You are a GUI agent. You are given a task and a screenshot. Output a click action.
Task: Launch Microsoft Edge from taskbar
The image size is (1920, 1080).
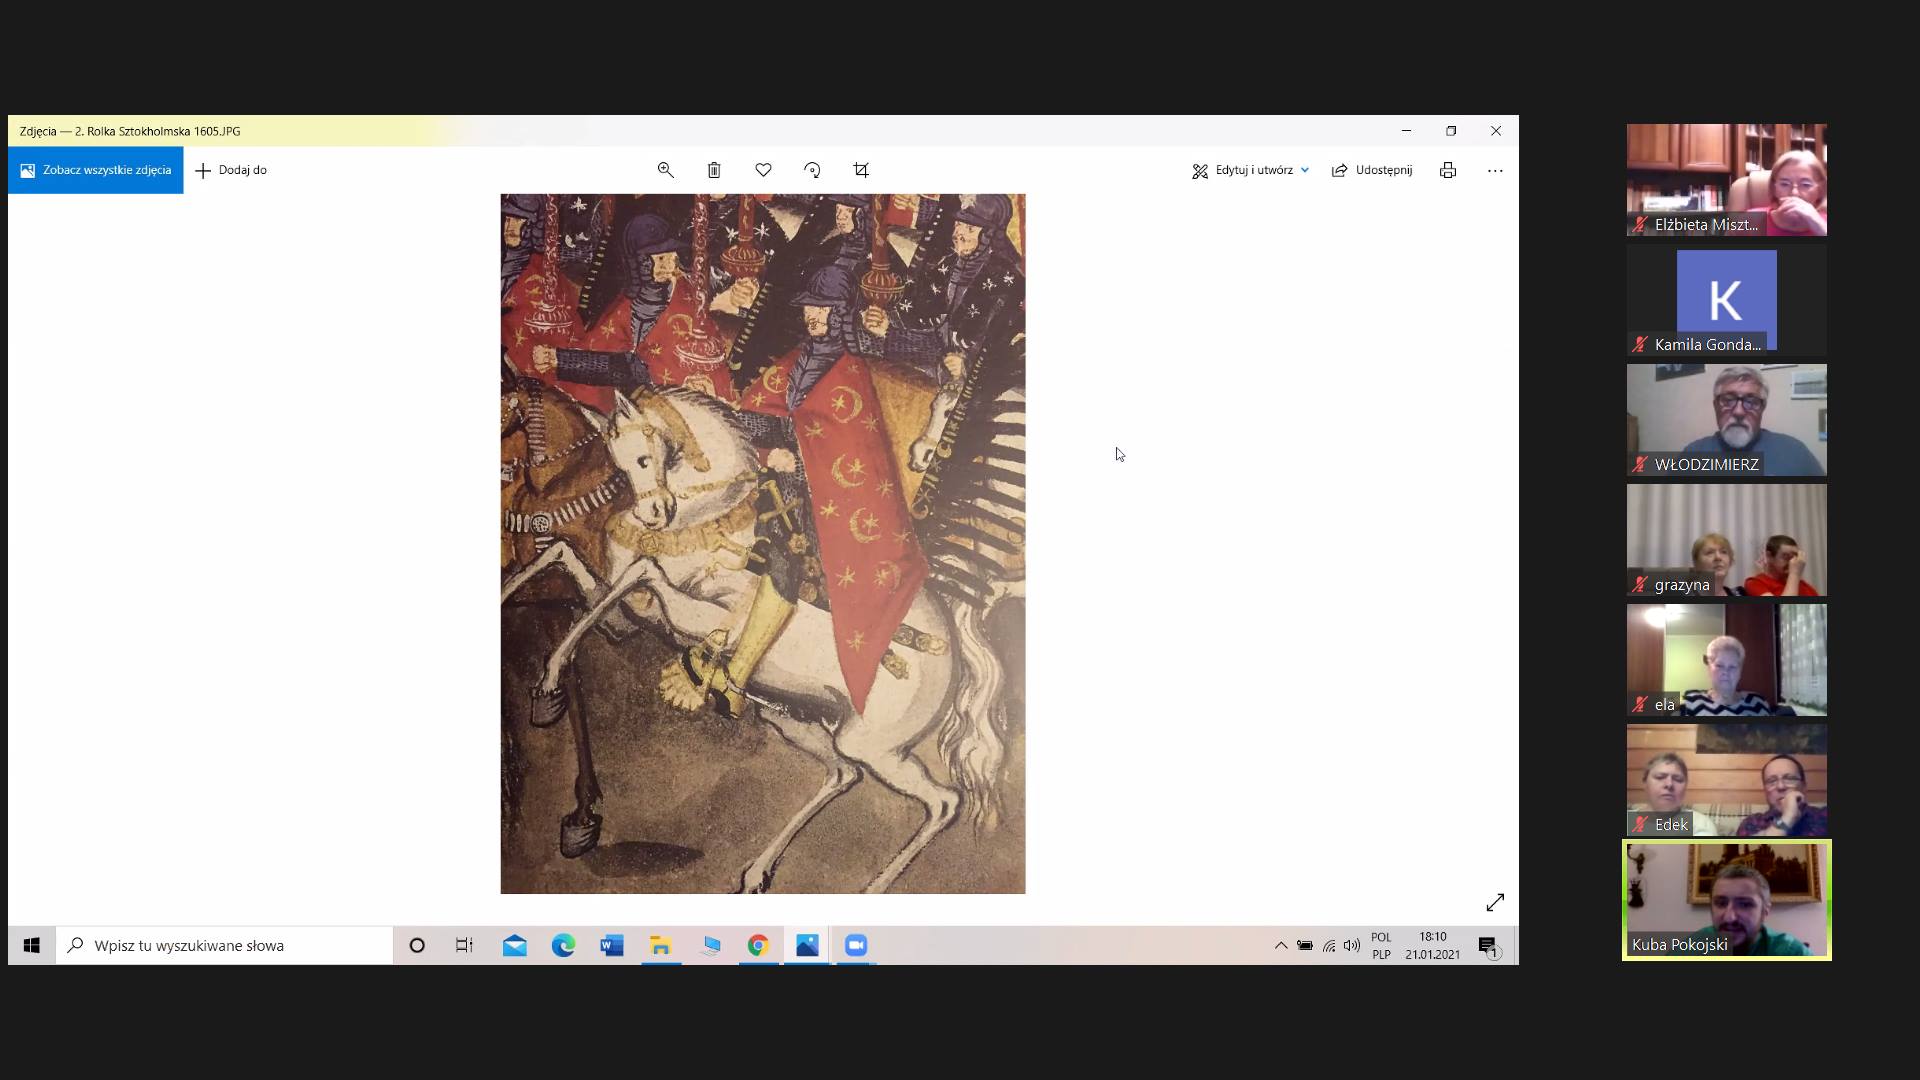coord(563,945)
